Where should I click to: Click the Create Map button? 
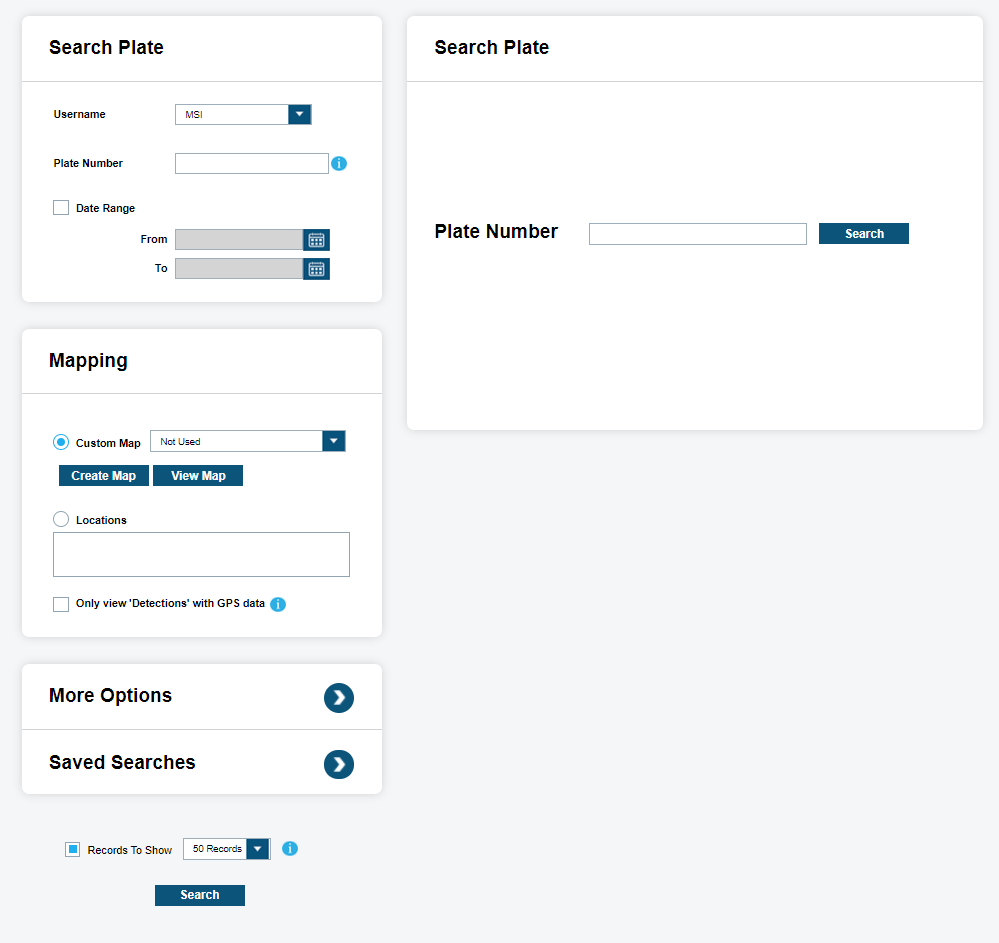(104, 476)
